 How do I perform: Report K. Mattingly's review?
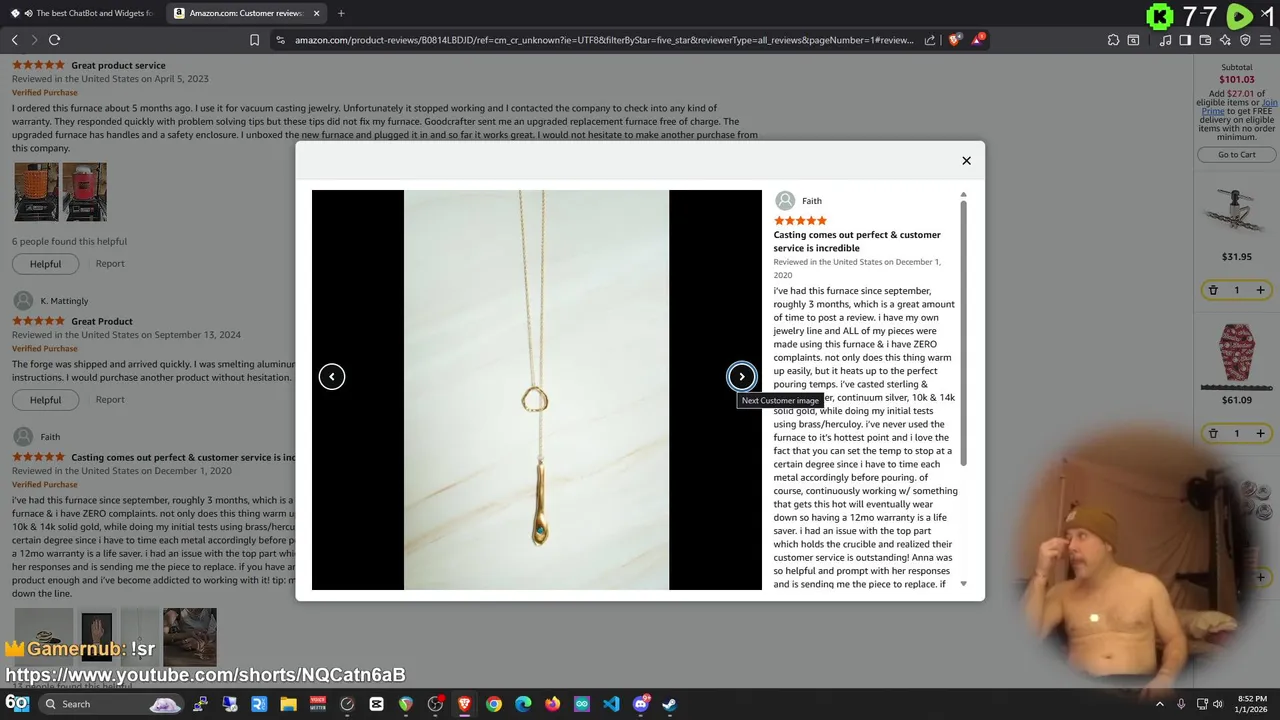click(110, 400)
